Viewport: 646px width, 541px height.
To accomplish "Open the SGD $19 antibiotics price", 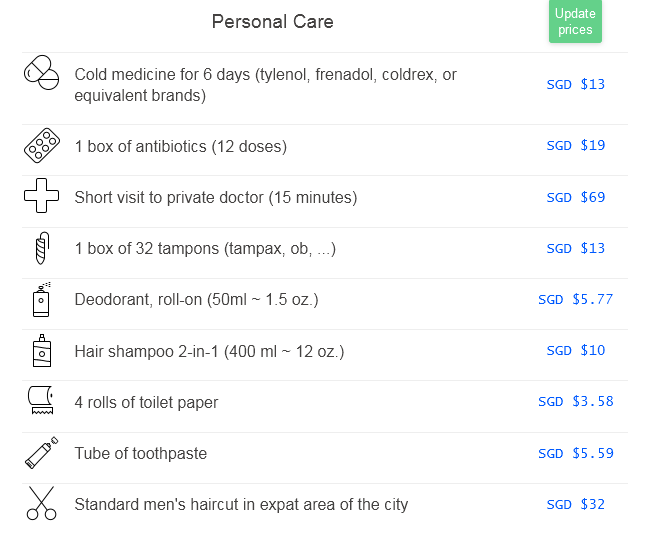I will [575, 146].
